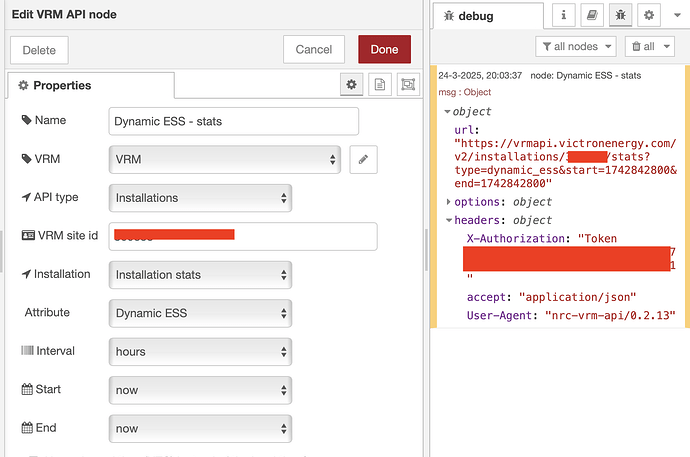The image size is (690, 457).
Task: Expand the options object in debug output
Action: 447,202
